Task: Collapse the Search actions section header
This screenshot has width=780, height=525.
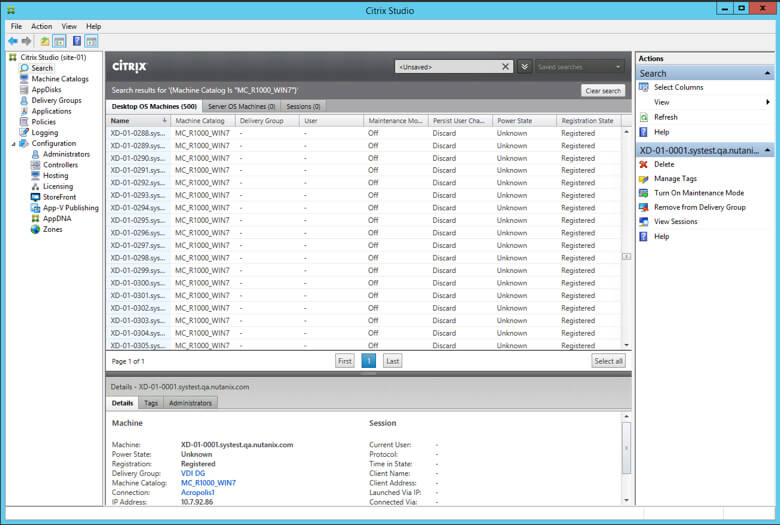Action: click(767, 73)
